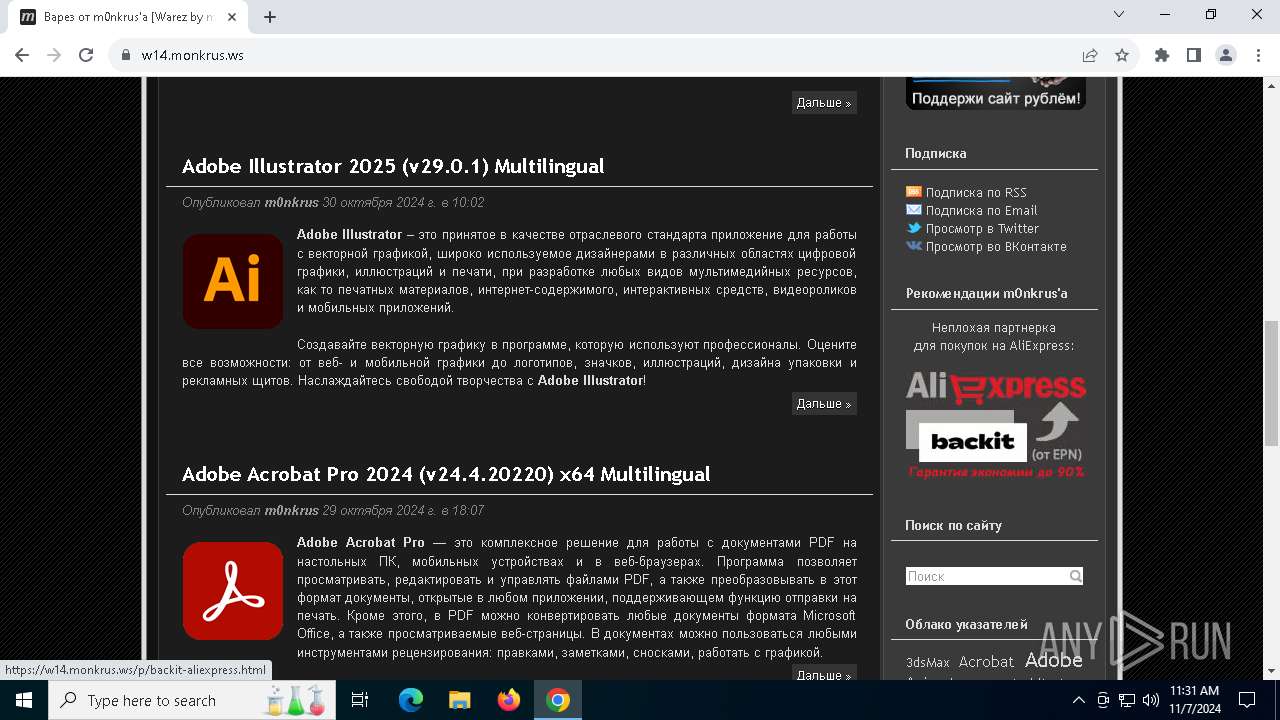The height and width of the screenshot is (720, 1280).
Task: Click the address bar URL w14.monkrus.ws
Action: (192, 55)
